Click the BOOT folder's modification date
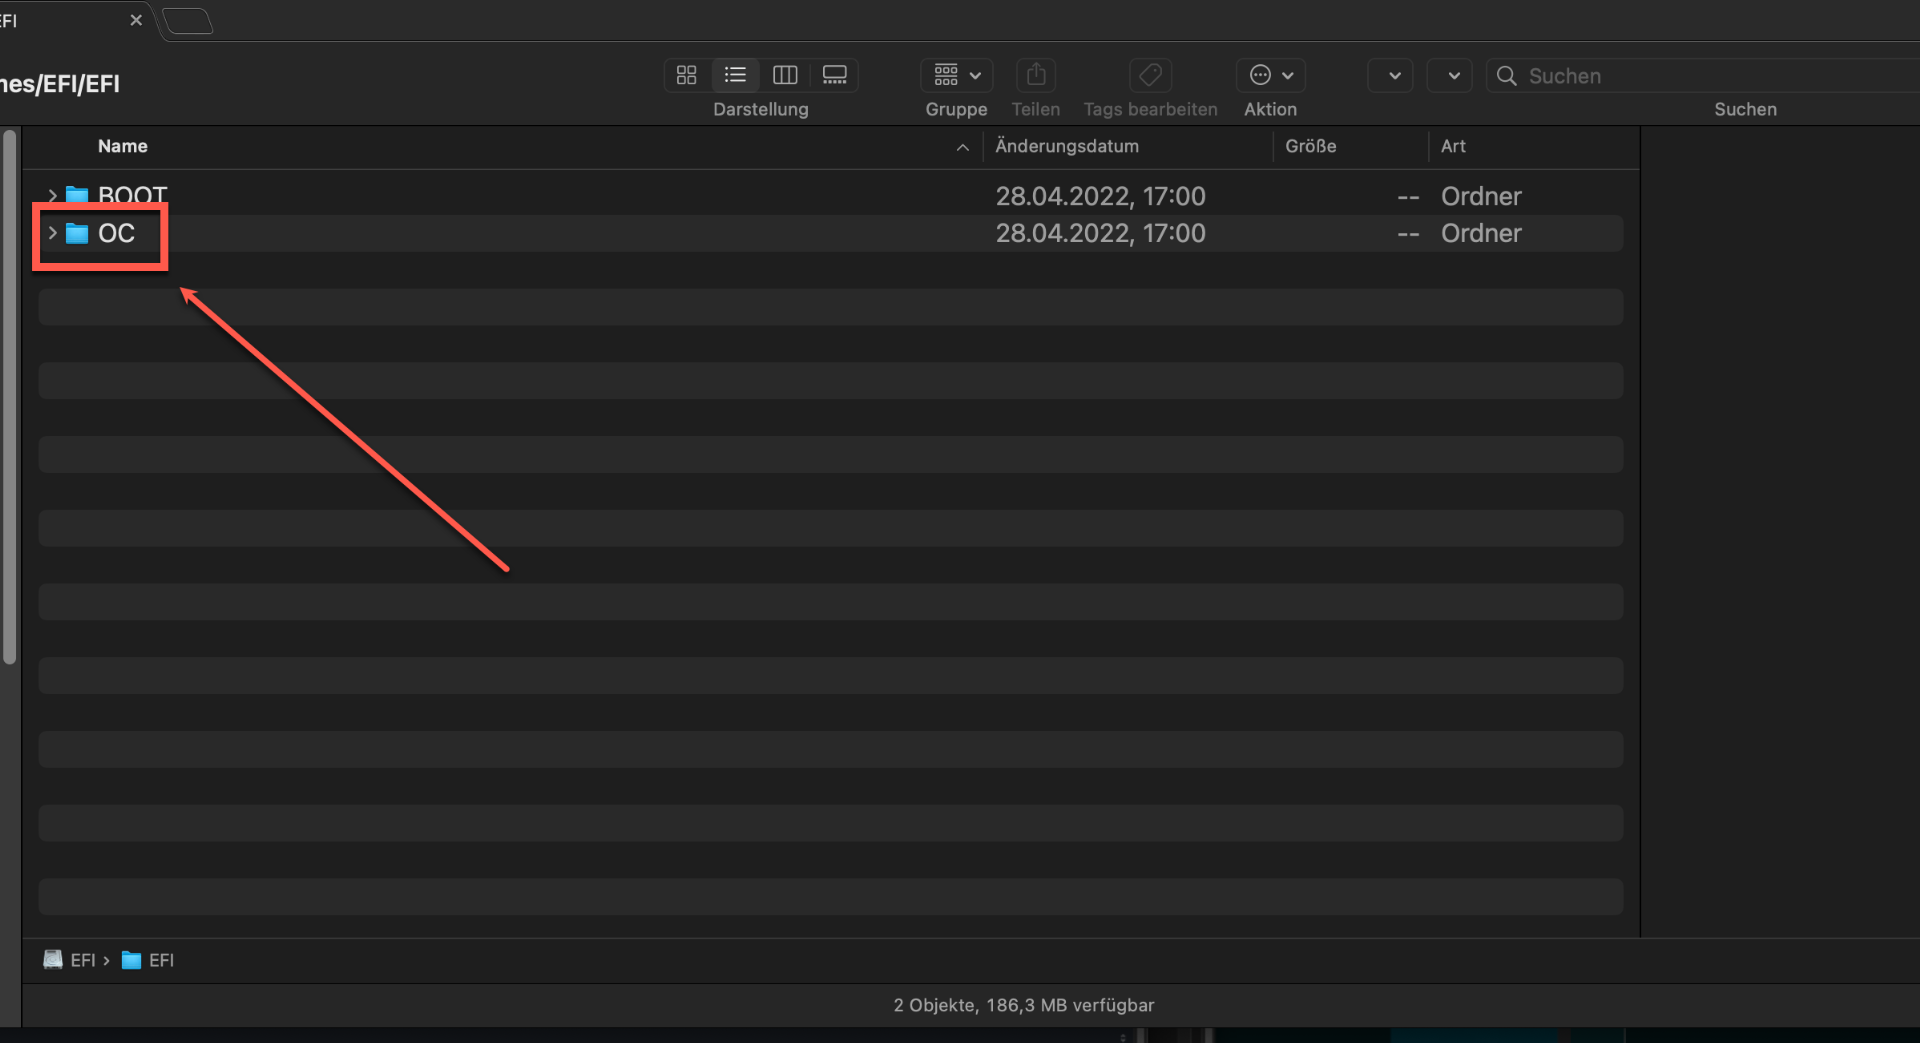The height and width of the screenshot is (1043, 1920). 1100,196
